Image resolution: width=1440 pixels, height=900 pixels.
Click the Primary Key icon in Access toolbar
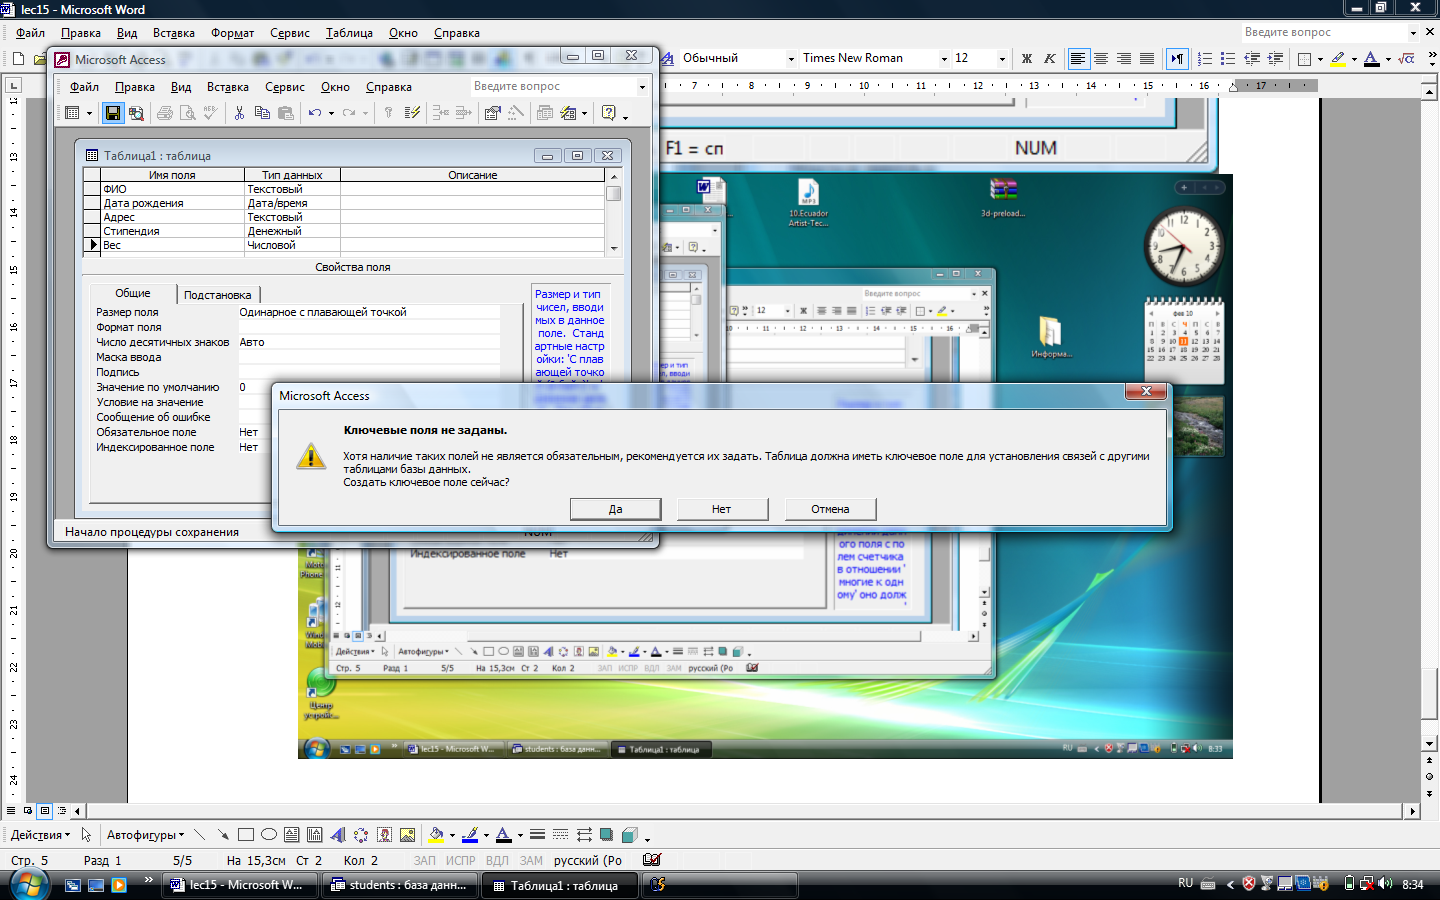coord(388,113)
